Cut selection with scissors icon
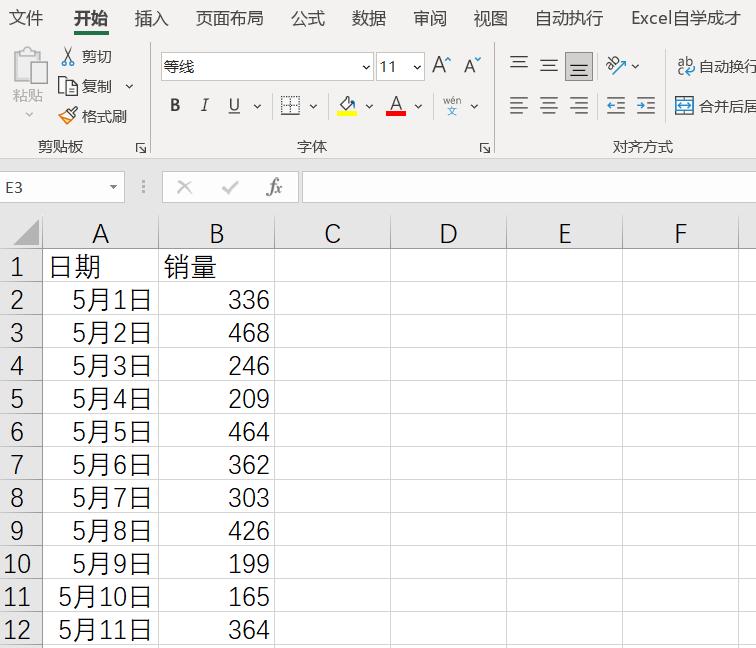 68,57
